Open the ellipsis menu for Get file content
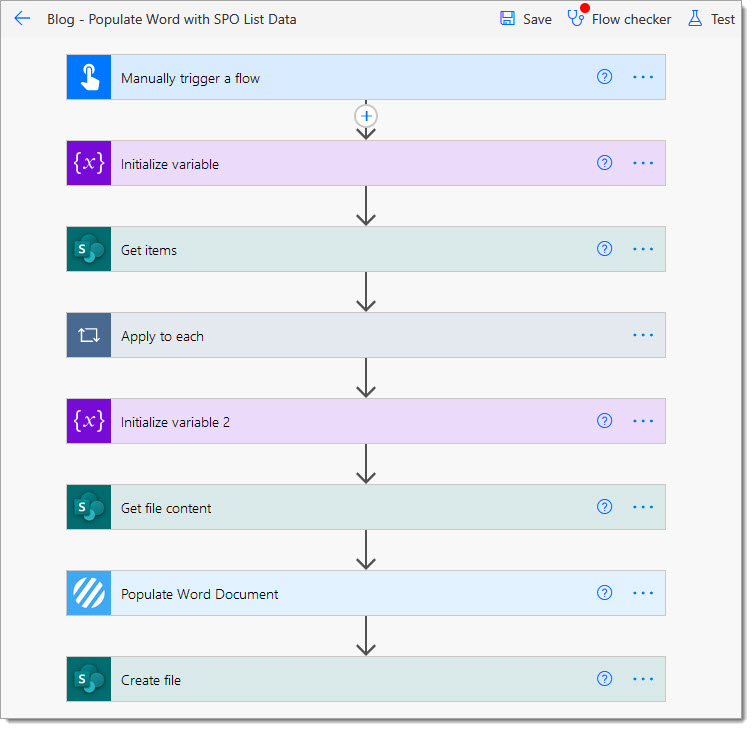This screenshot has width=752, height=729. 643,507
